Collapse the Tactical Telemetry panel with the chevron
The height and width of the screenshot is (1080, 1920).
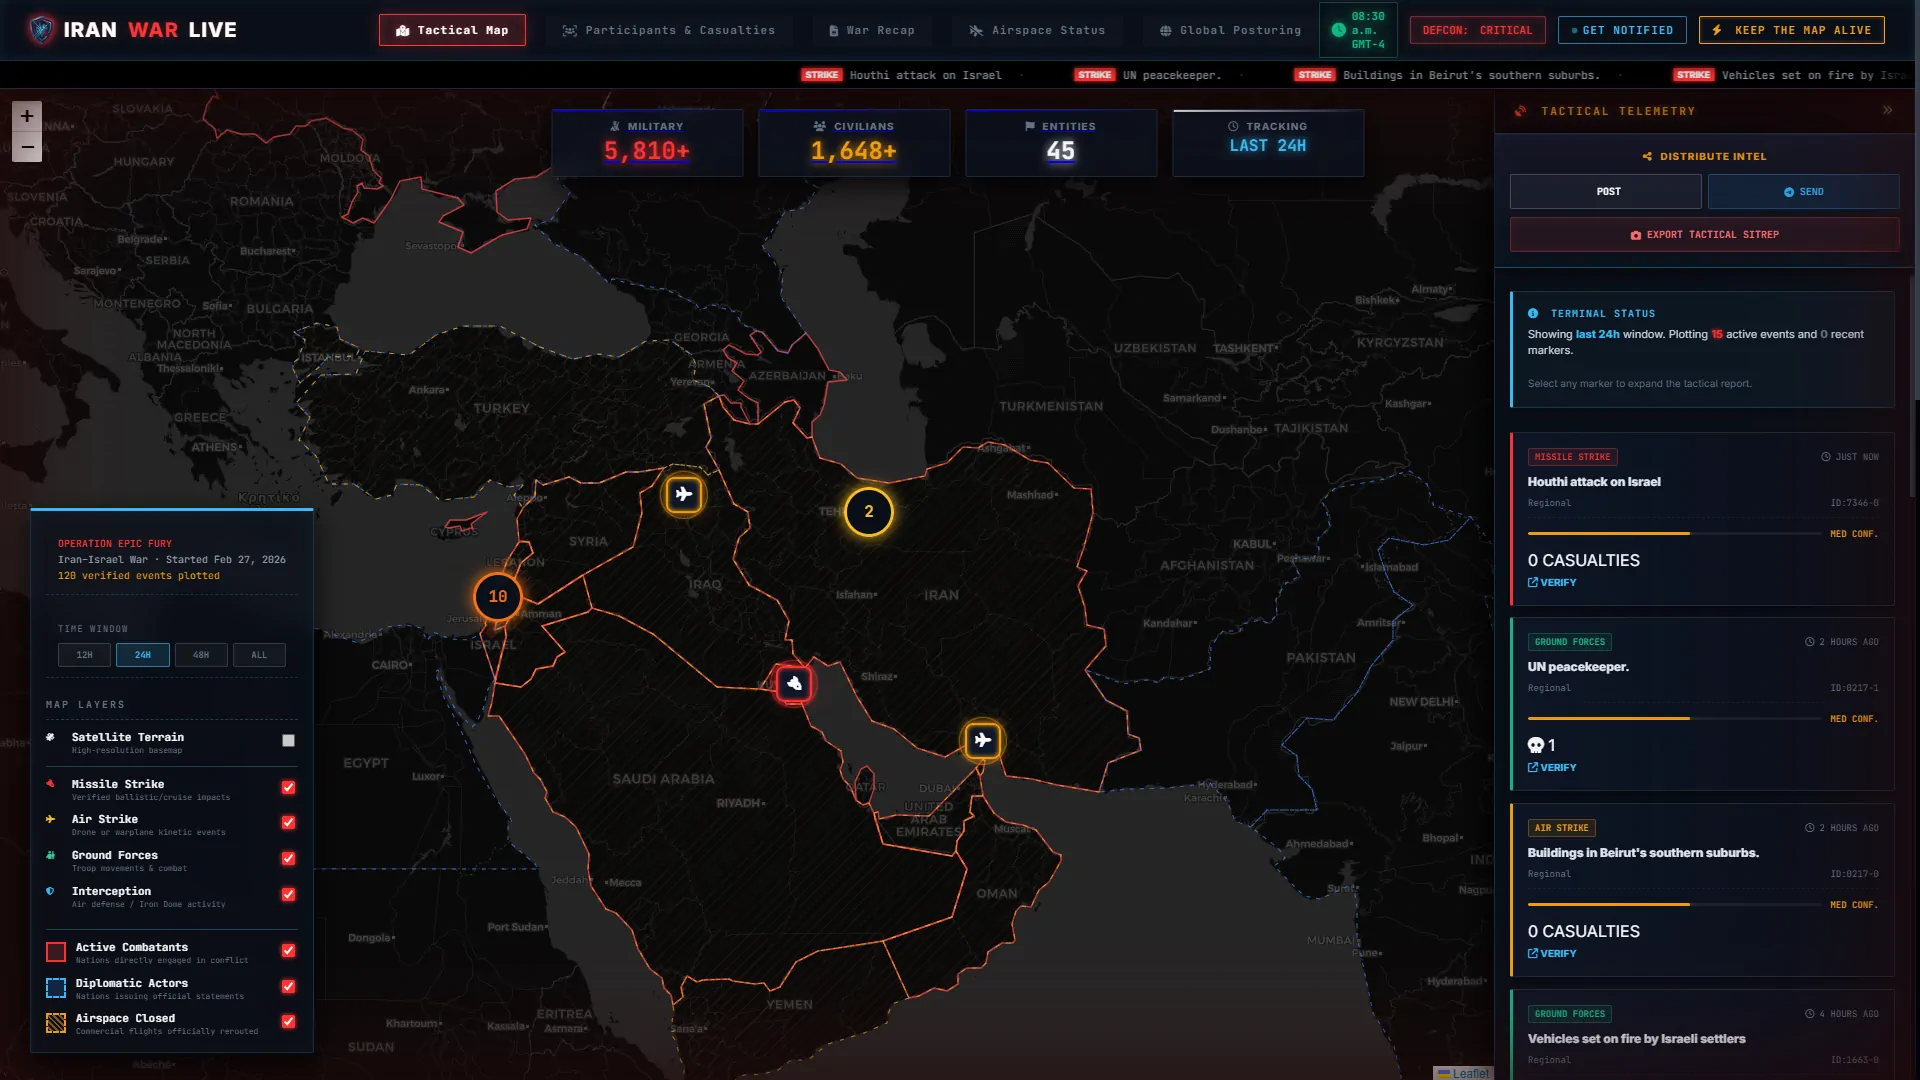pos(1888,111)
